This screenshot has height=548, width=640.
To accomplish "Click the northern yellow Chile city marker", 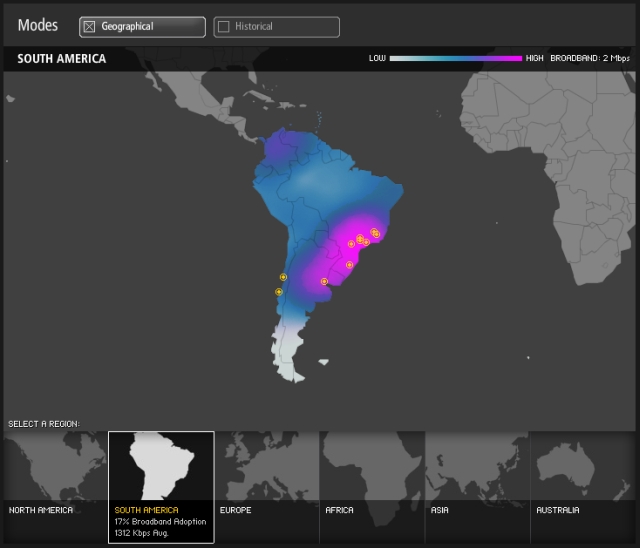I will tap(283, 277).
